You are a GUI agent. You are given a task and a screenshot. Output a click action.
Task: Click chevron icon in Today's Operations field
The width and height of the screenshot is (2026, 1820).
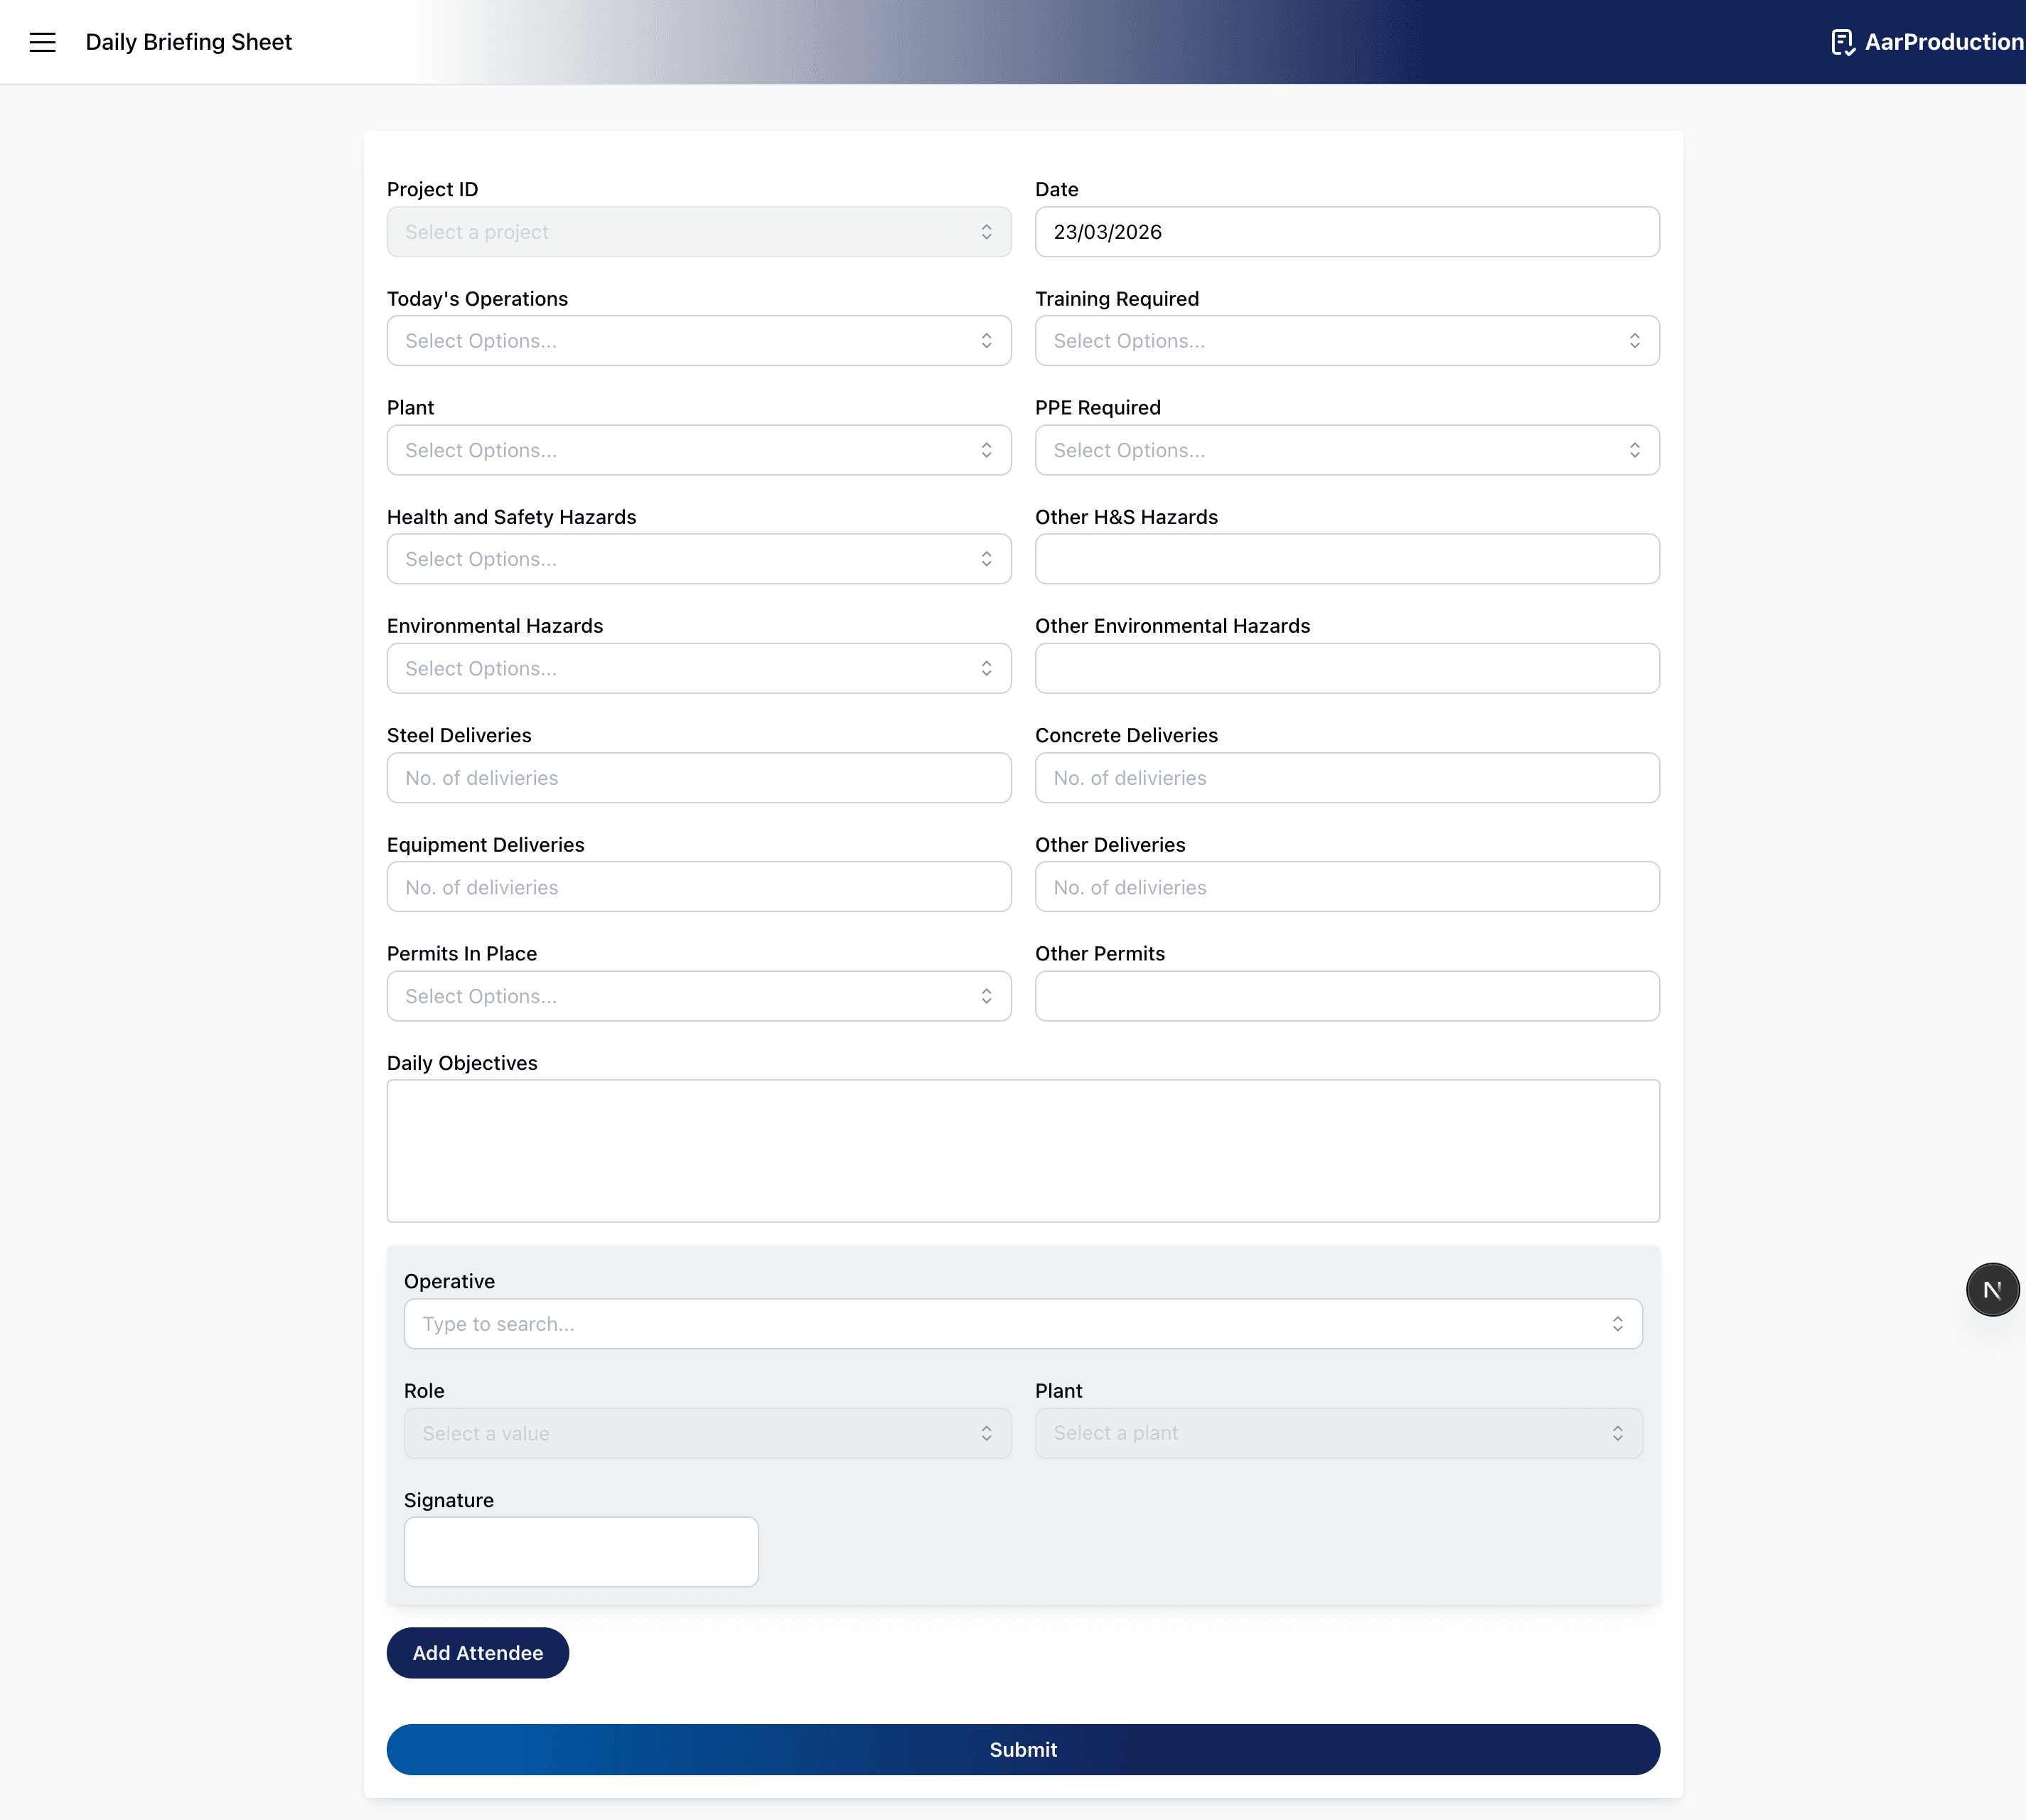click(986, 341)
